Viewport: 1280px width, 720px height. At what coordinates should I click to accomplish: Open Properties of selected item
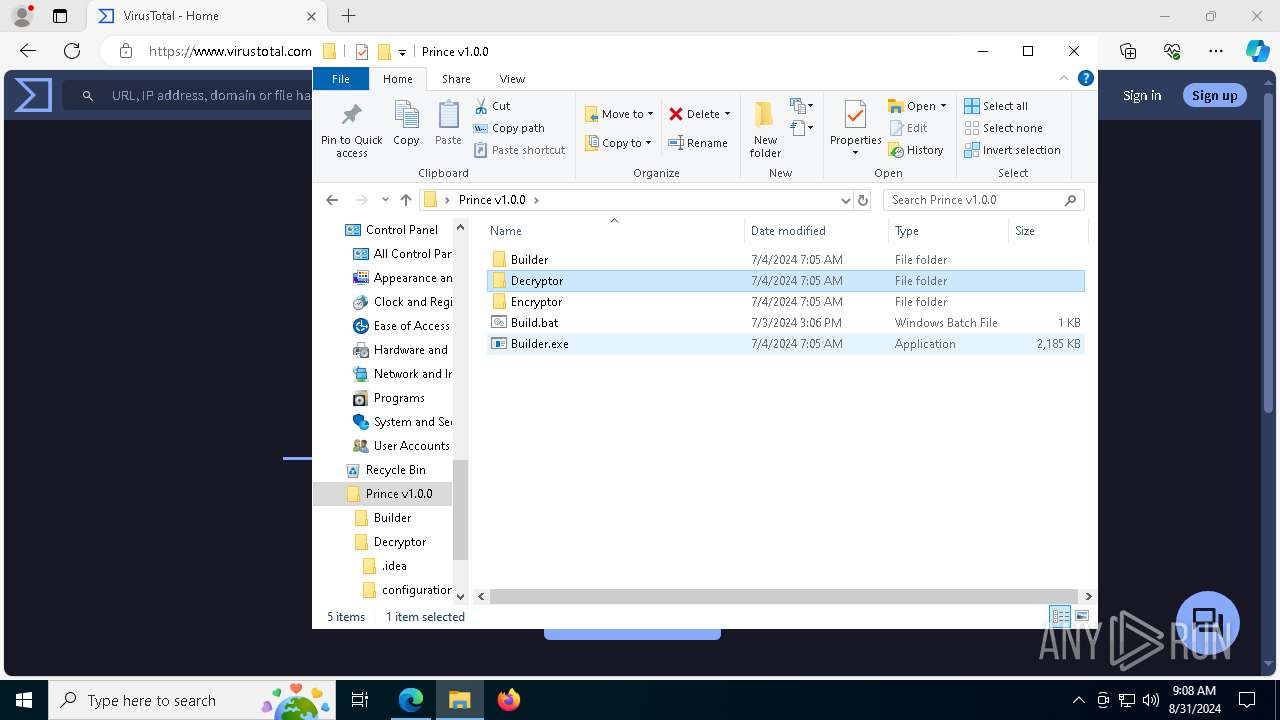coord(855,128)
